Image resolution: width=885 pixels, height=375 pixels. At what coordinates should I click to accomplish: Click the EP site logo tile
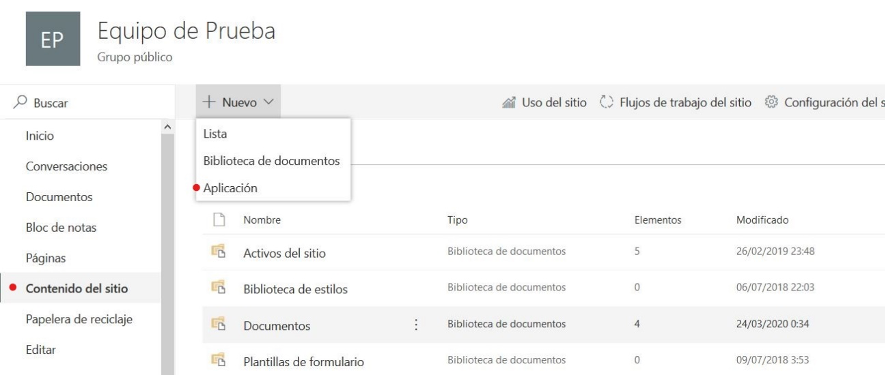[53, 38]
